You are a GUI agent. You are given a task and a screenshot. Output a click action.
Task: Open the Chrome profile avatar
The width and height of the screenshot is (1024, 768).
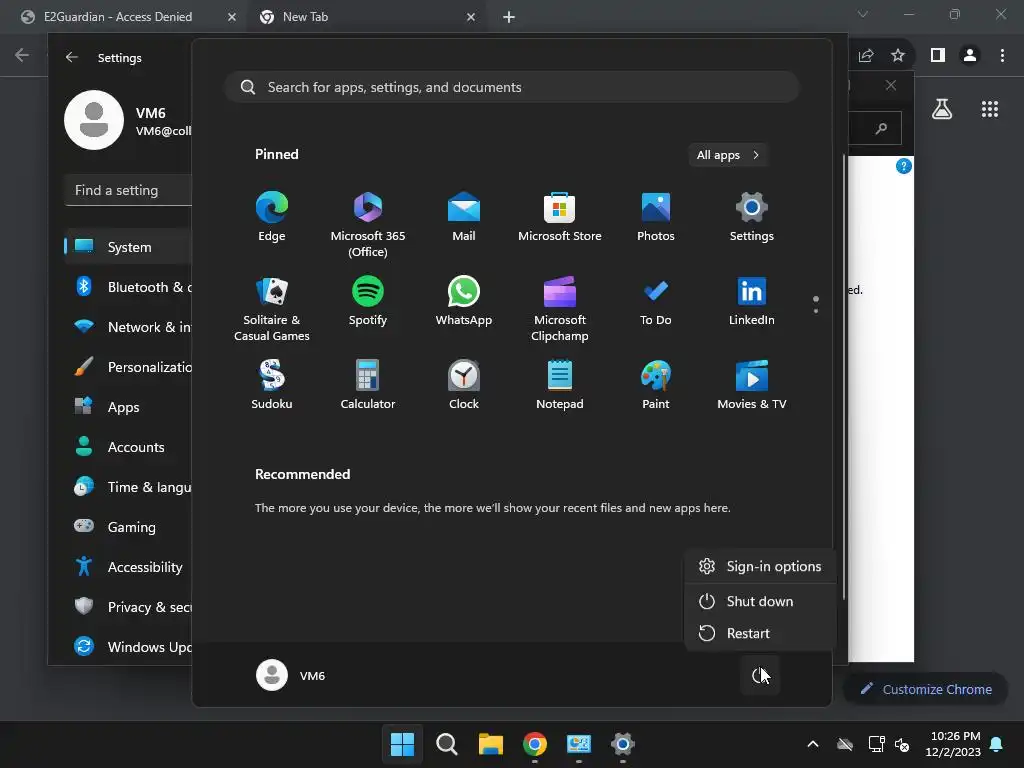click(x=970, y=56)
